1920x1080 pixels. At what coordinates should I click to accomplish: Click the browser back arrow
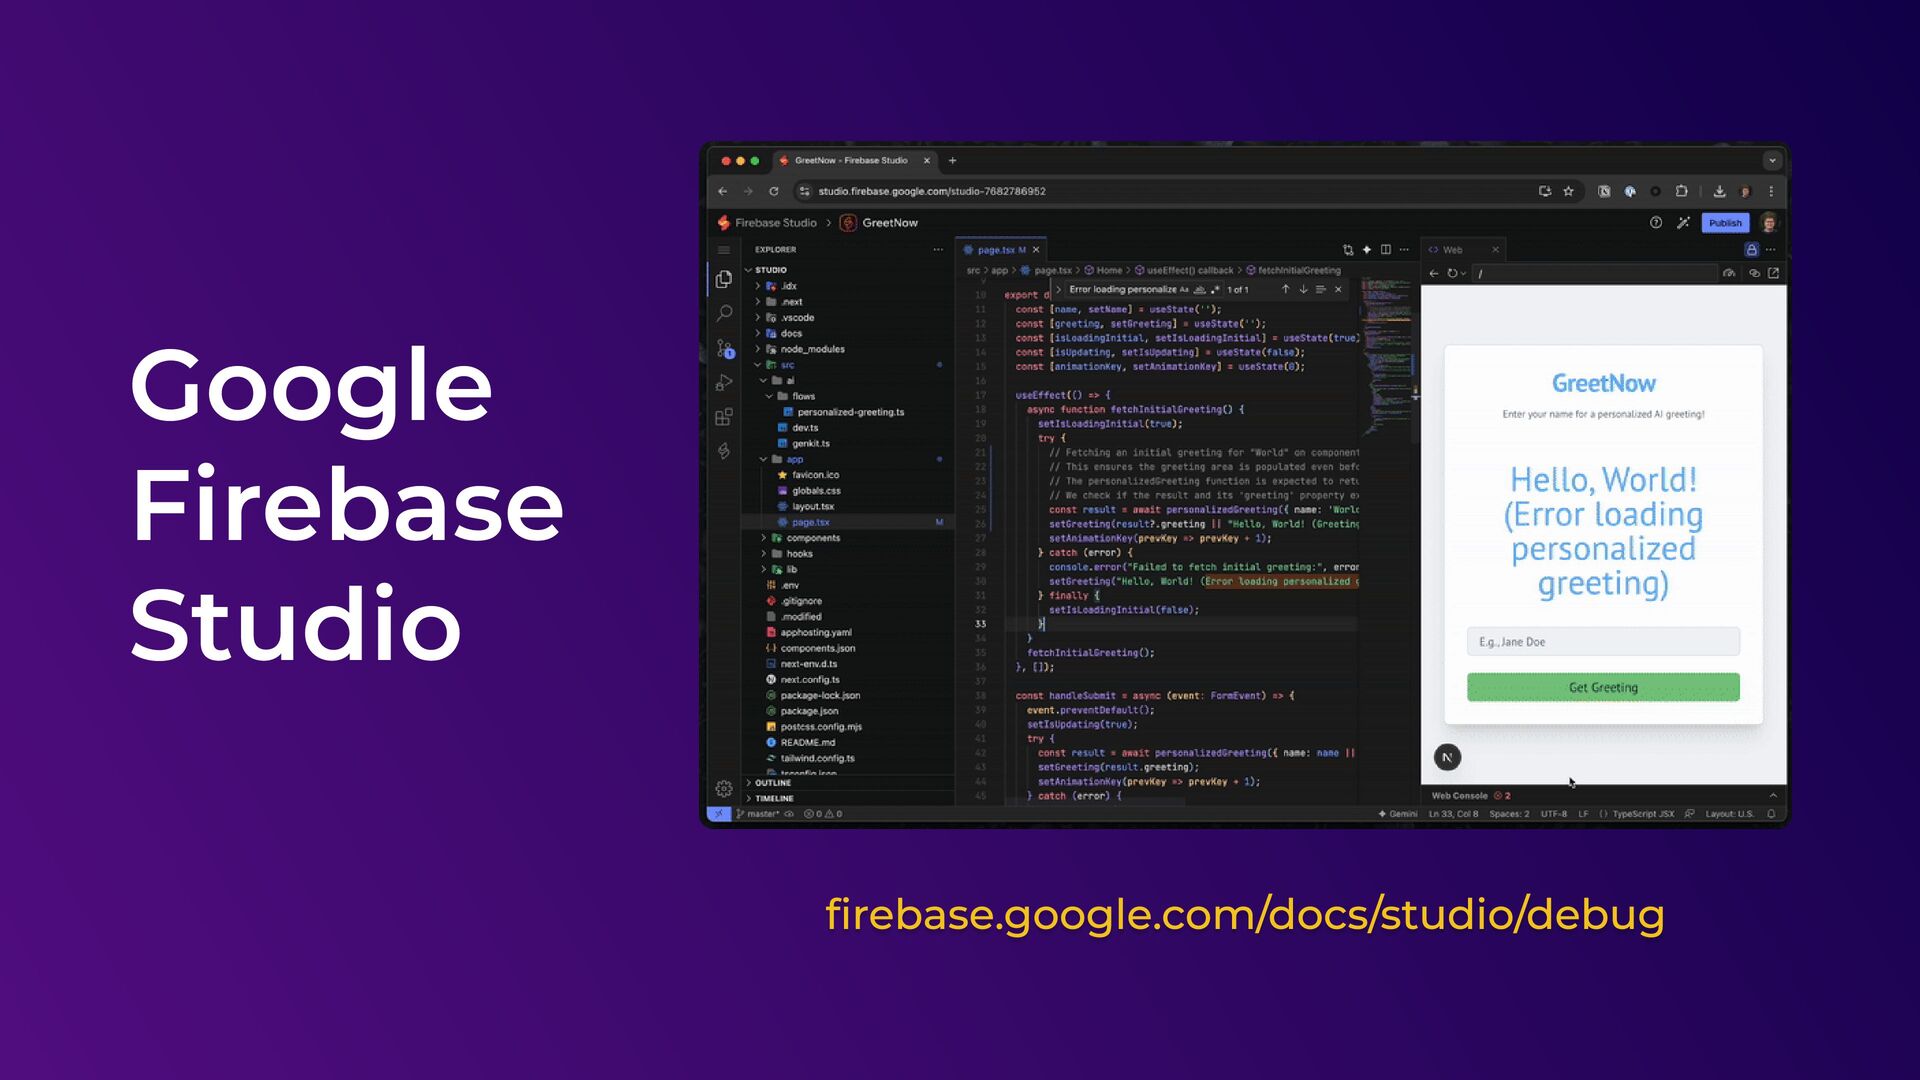click(x=723, y=191)
